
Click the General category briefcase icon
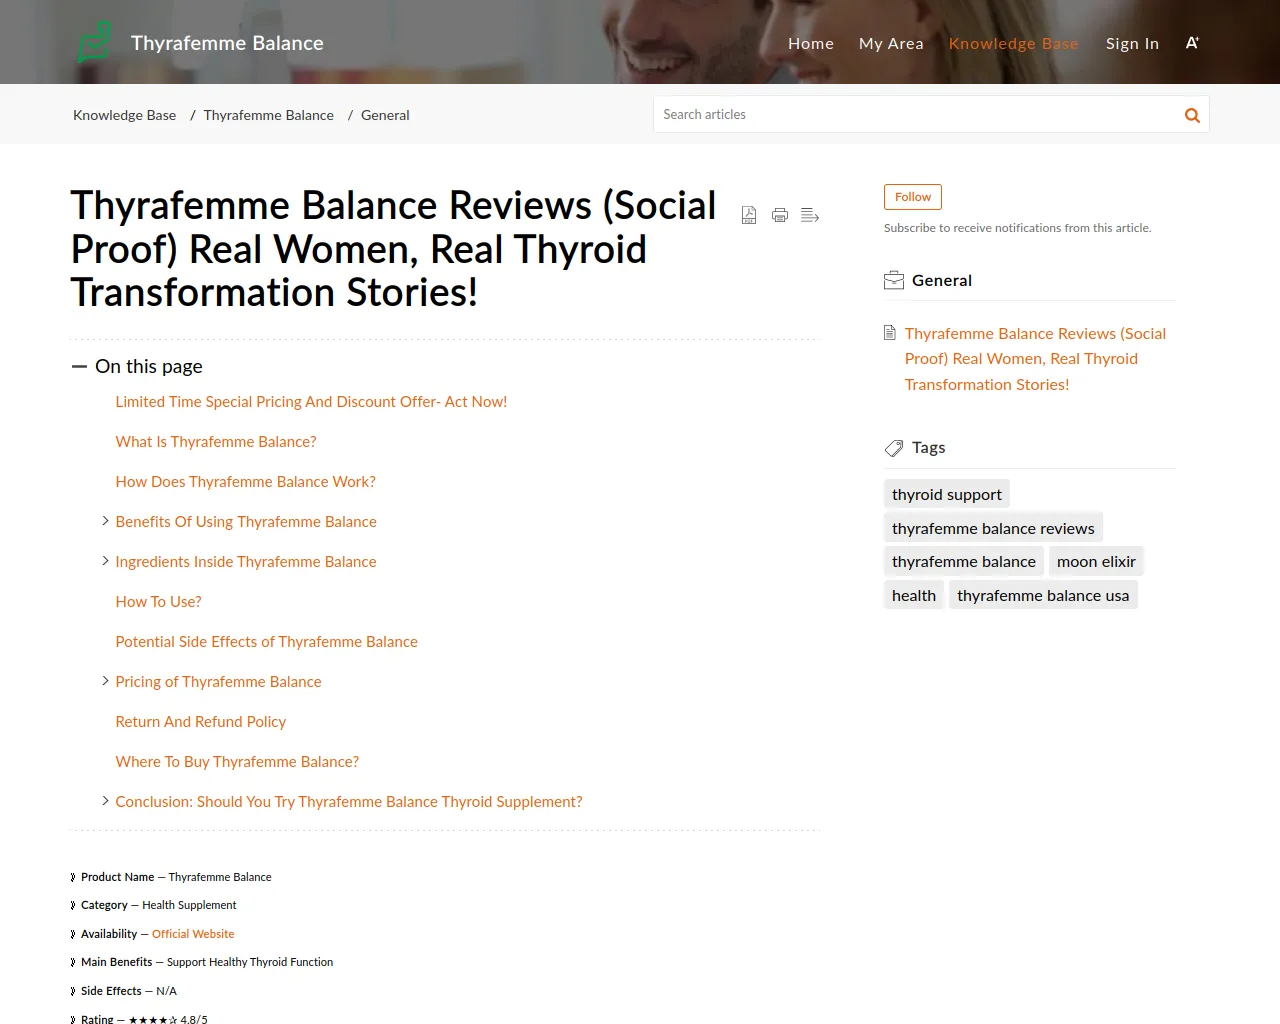(x=894, y=281)
